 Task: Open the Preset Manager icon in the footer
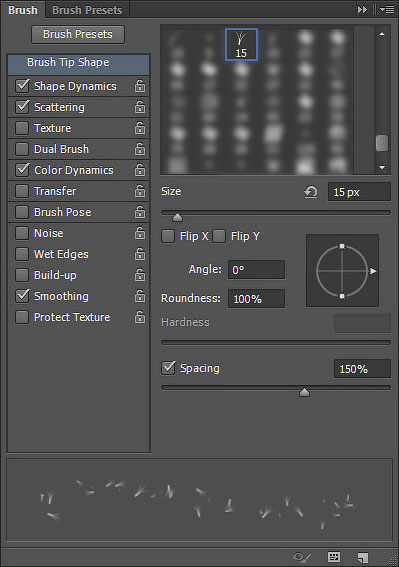coord(334,557)
